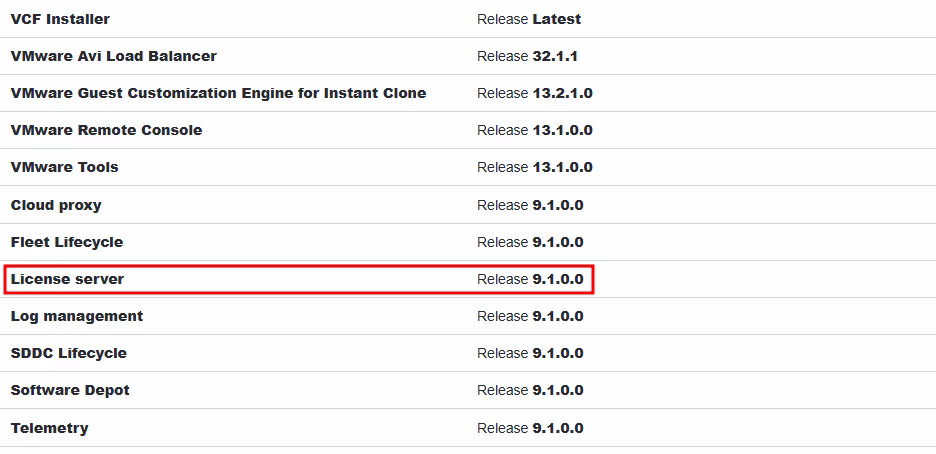Select the SDDC Lifecycle product

click(x=69, y=353)
